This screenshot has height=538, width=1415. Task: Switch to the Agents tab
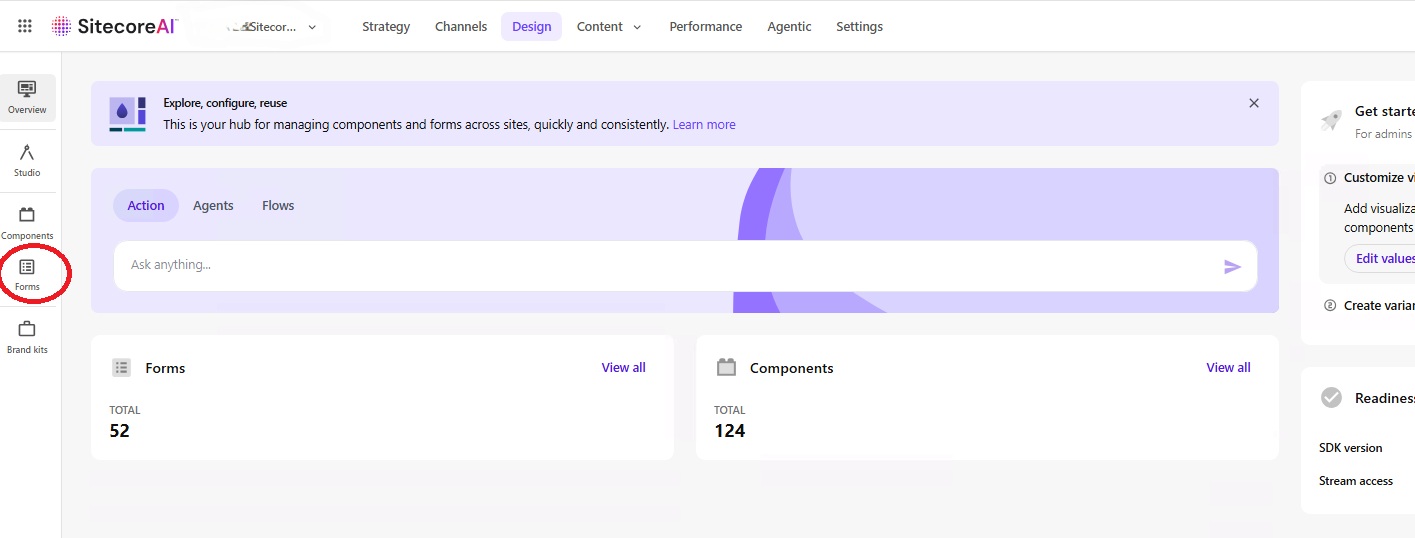pyautogui.click(x=213, y=205)
